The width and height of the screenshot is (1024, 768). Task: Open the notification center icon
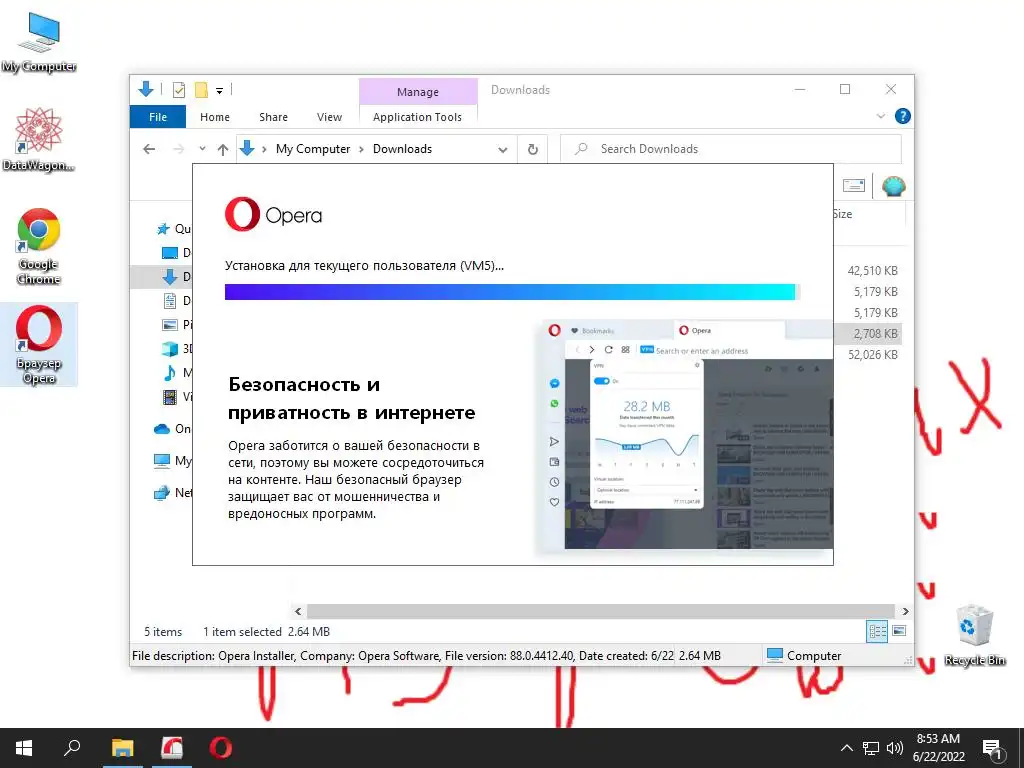pos(992,748)
